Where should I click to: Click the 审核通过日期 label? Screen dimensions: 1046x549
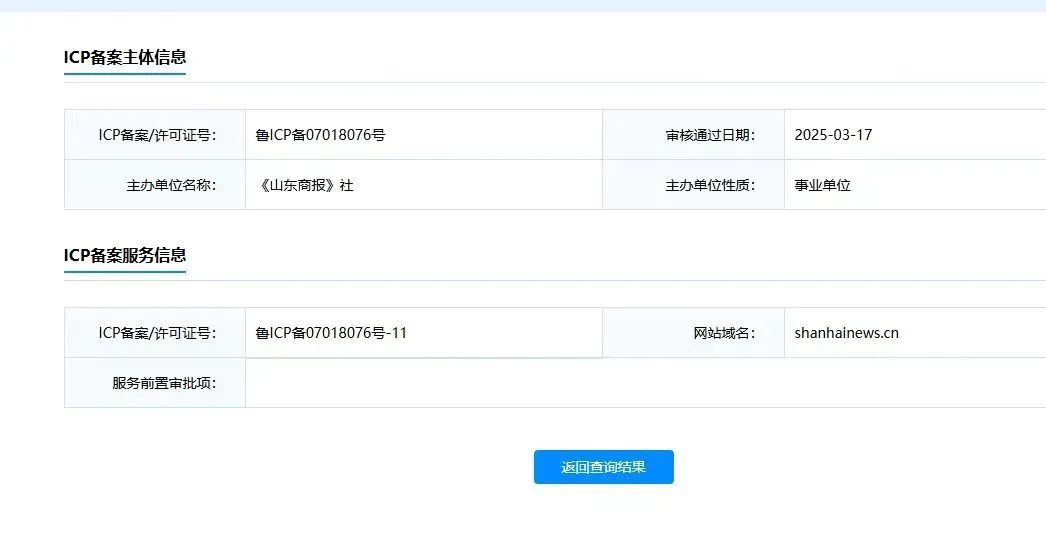[x=710, y=135]
